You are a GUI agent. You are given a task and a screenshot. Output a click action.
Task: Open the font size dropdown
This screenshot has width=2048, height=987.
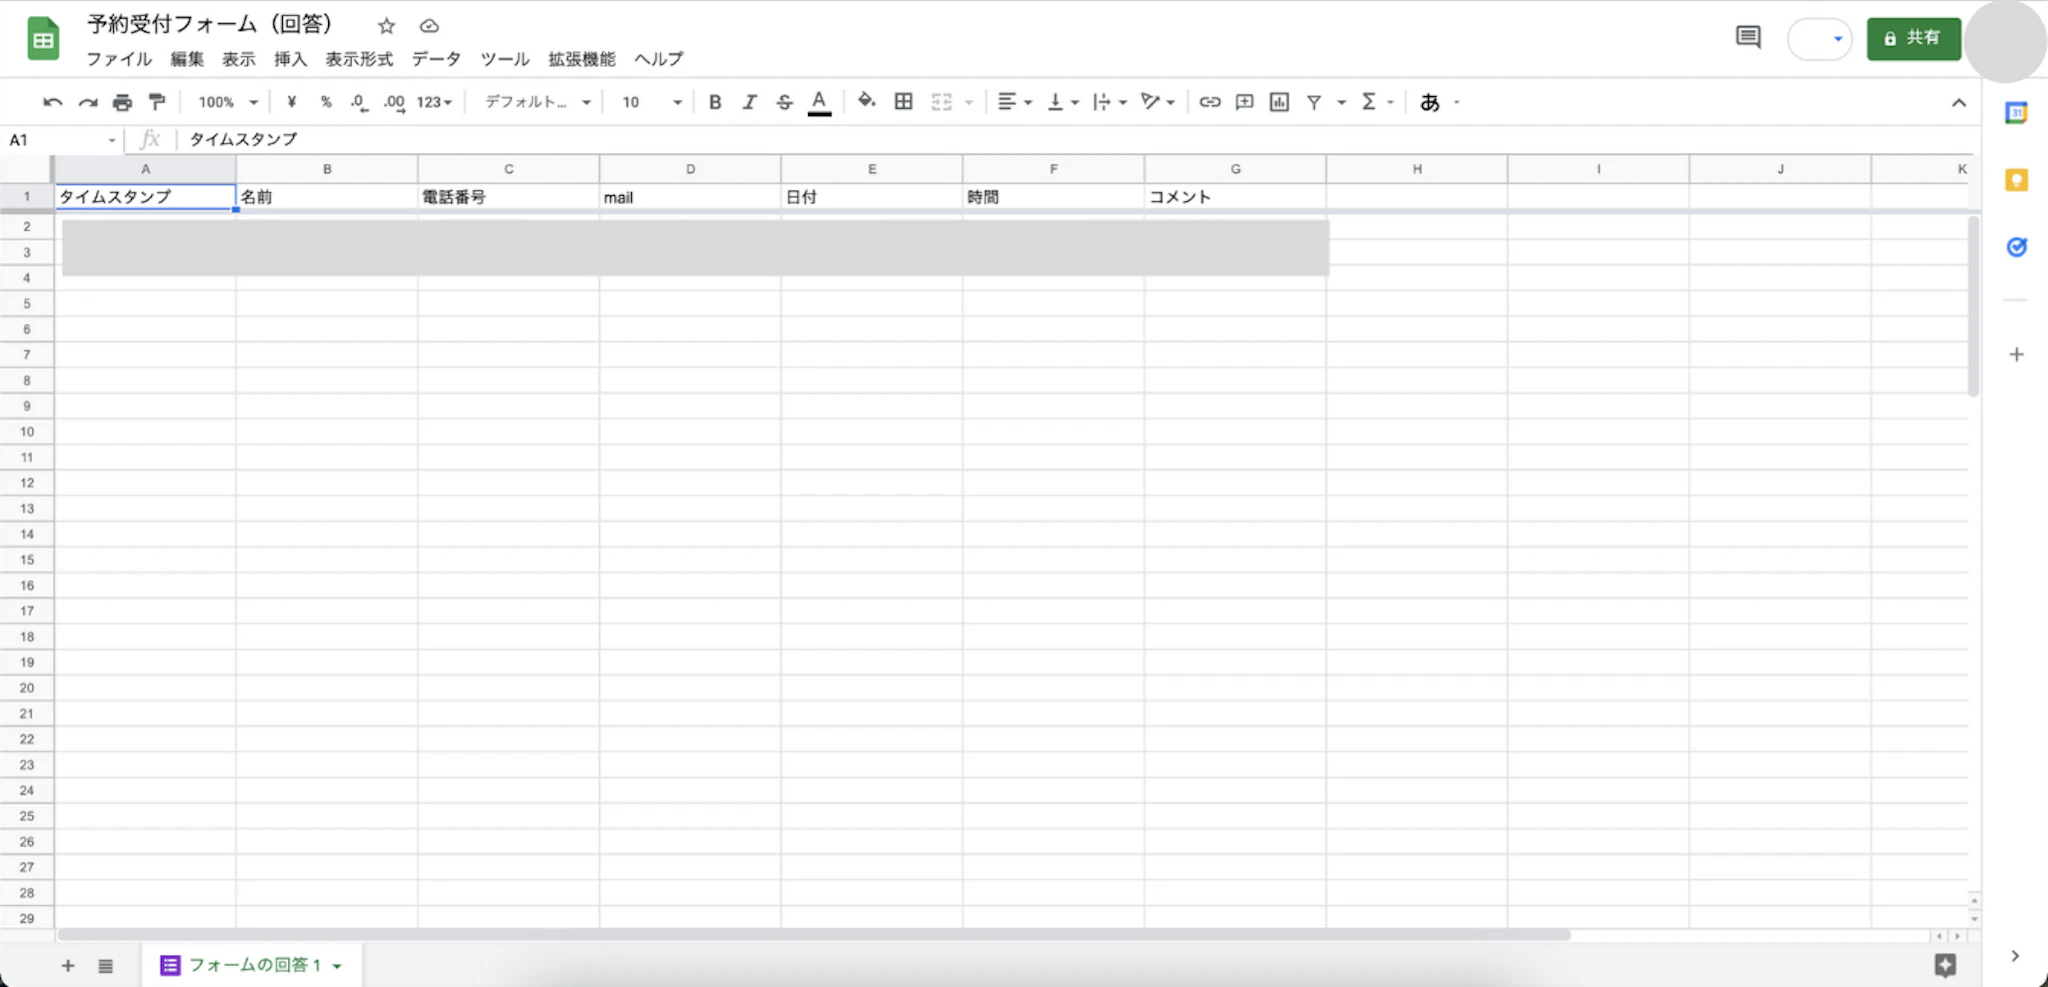(648, 101)
